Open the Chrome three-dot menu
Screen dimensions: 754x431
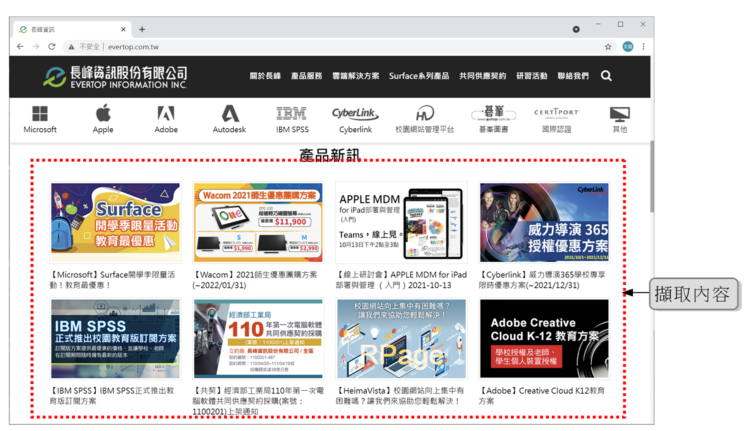643,47
